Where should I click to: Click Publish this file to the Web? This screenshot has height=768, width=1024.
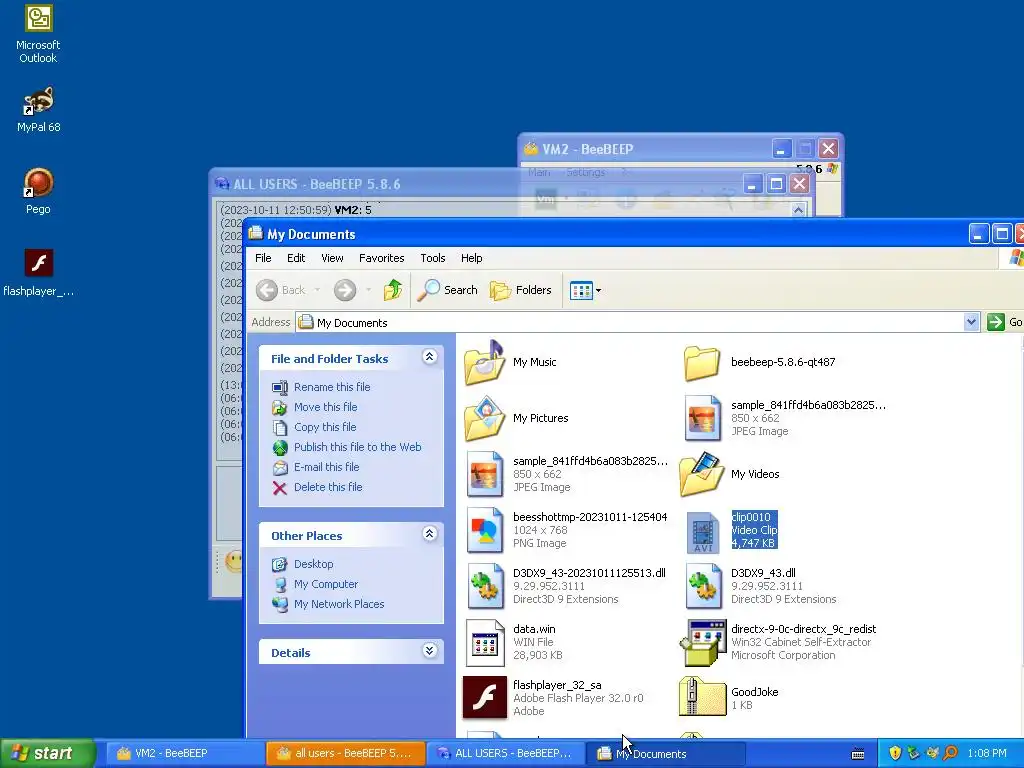(357, 447)
